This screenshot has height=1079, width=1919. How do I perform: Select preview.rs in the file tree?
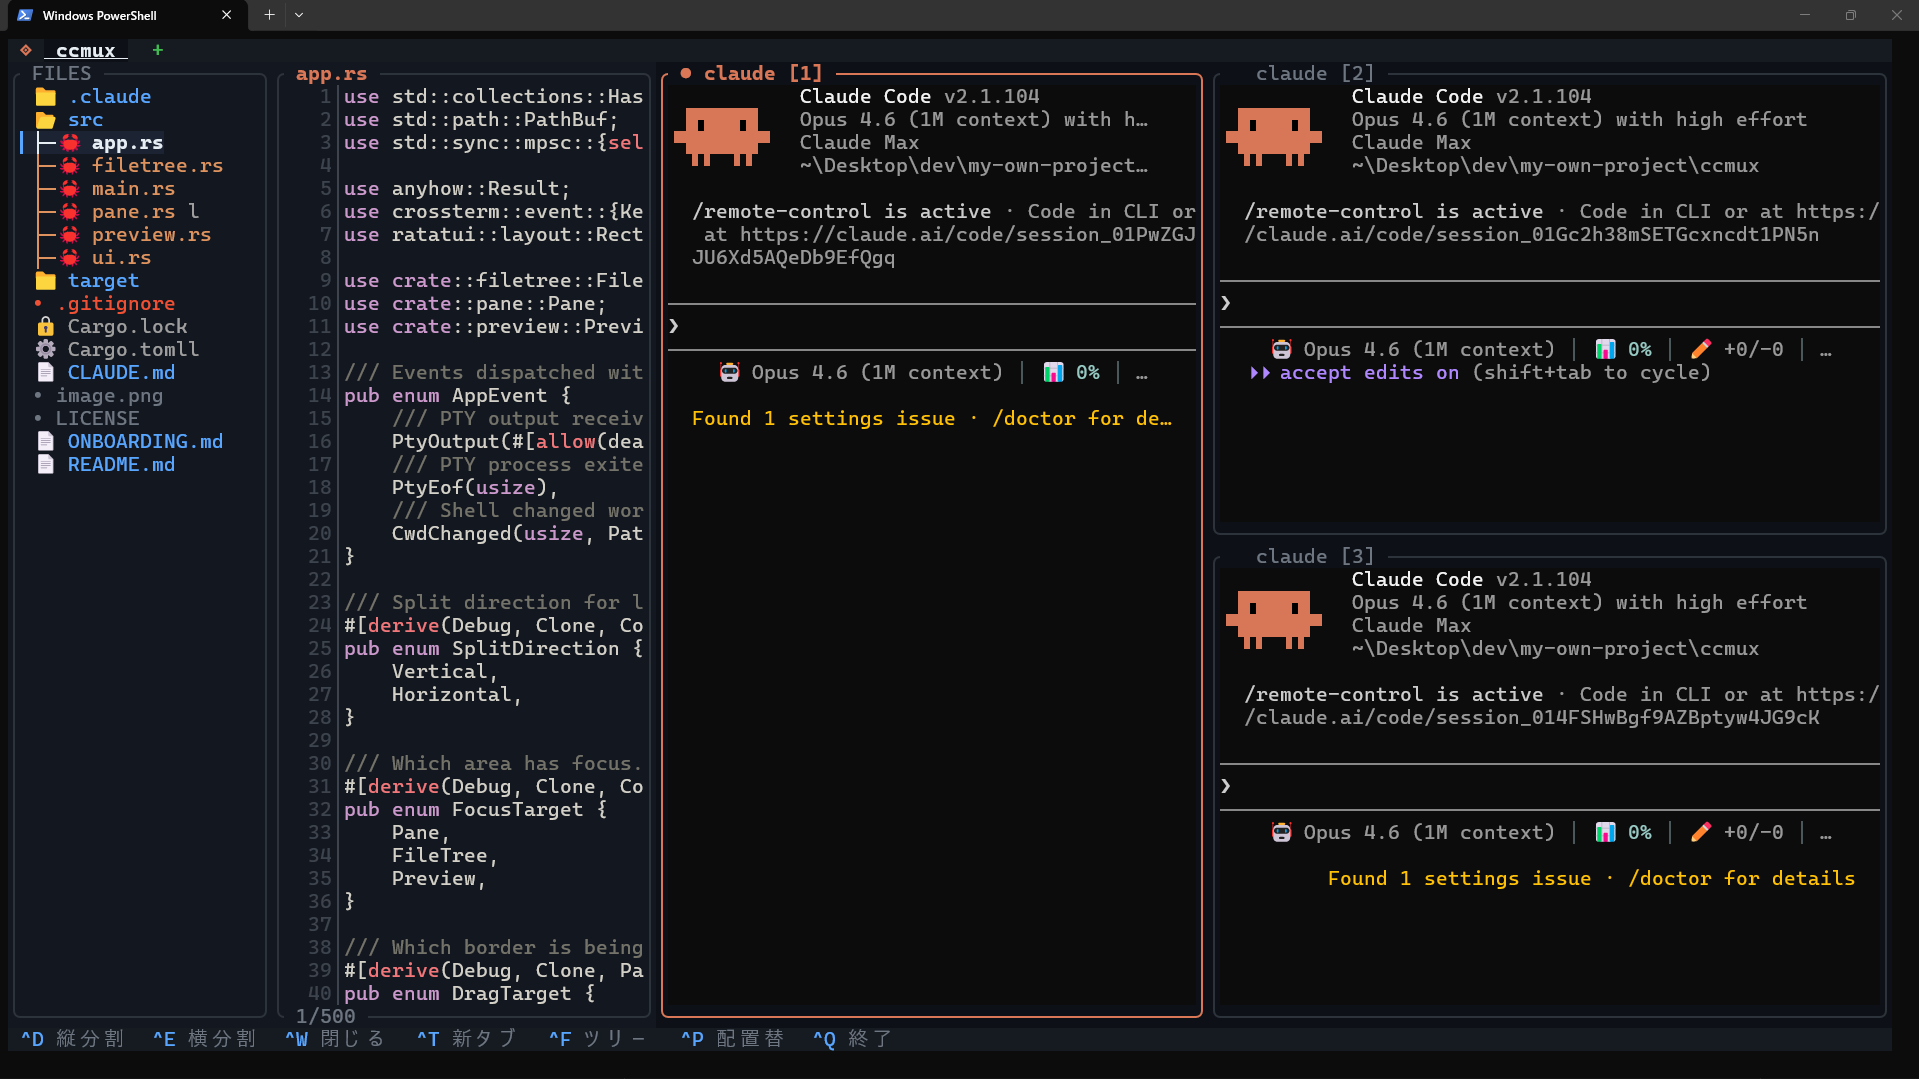click(x=151, y=234)
